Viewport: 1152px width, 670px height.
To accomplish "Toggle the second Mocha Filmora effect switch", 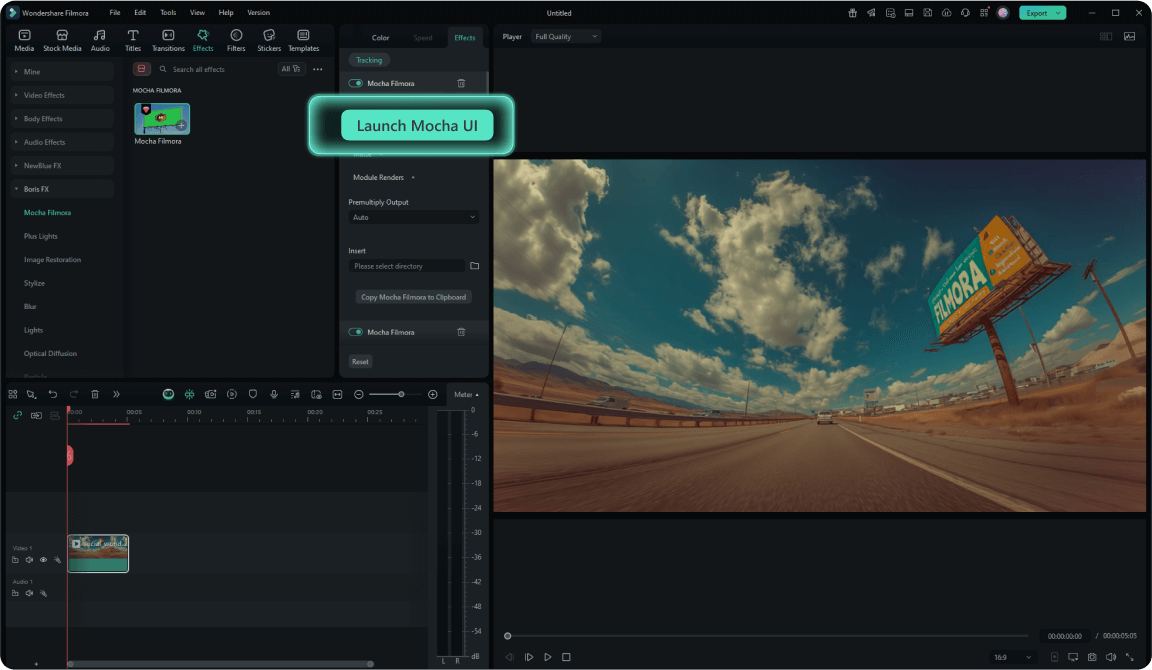I will pos(356,332).
